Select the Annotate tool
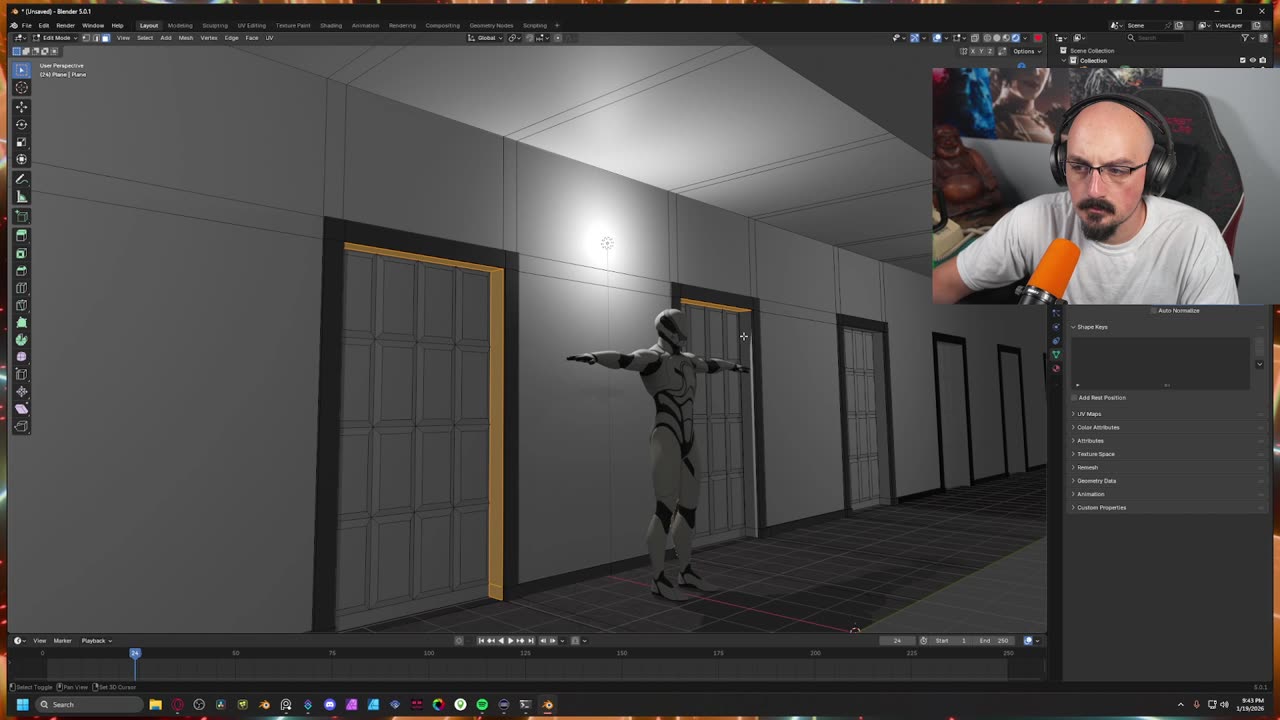Image resolution: width=1280 pixels, height=720 pixels. click(21, 180)
